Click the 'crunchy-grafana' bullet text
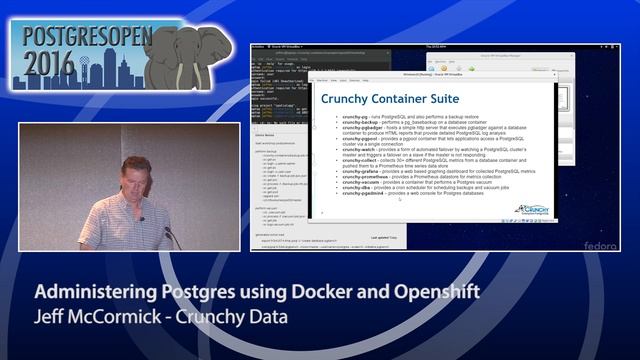This screenshot has height=360, width=640. (360, 171)
